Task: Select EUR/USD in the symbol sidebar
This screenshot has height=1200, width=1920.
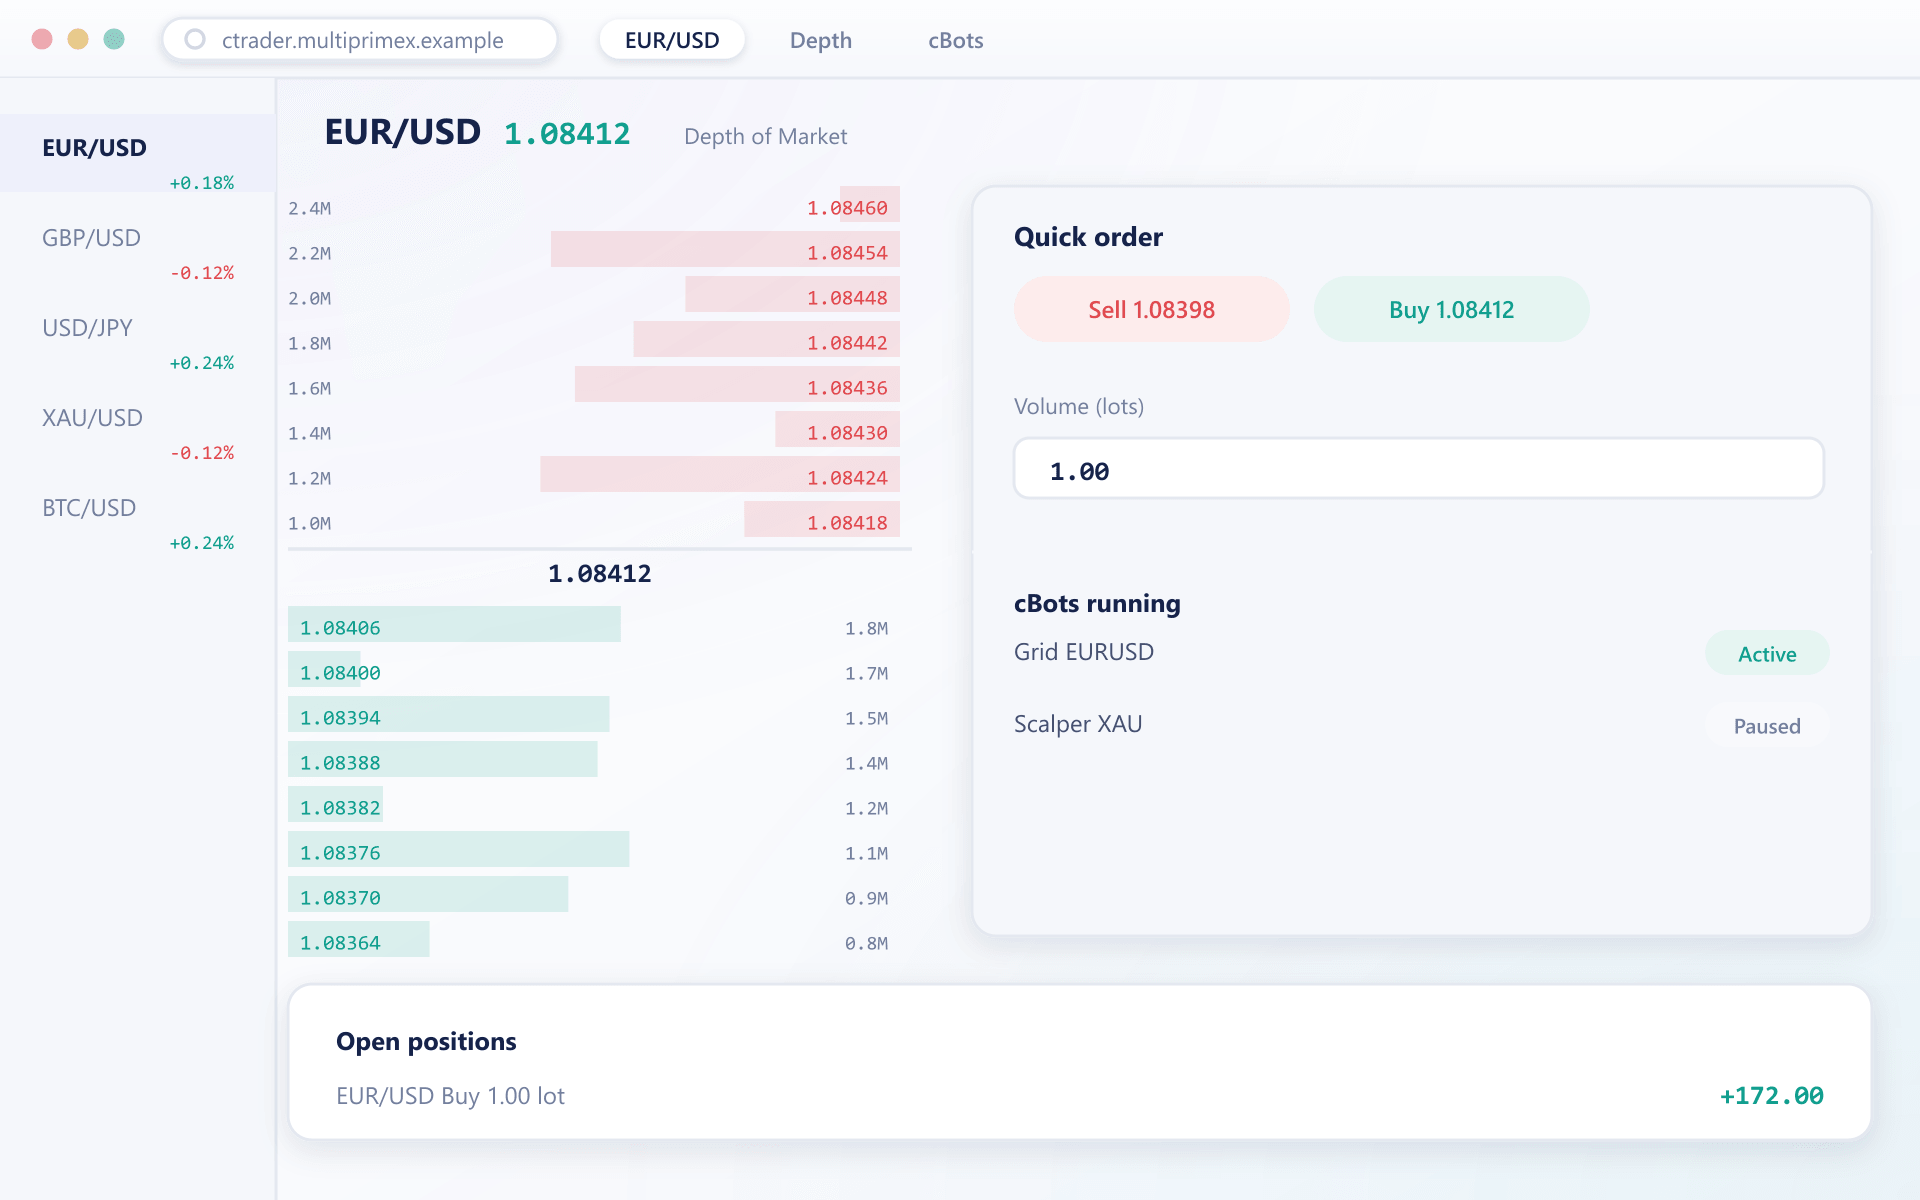Action: (x=138, y=153)
